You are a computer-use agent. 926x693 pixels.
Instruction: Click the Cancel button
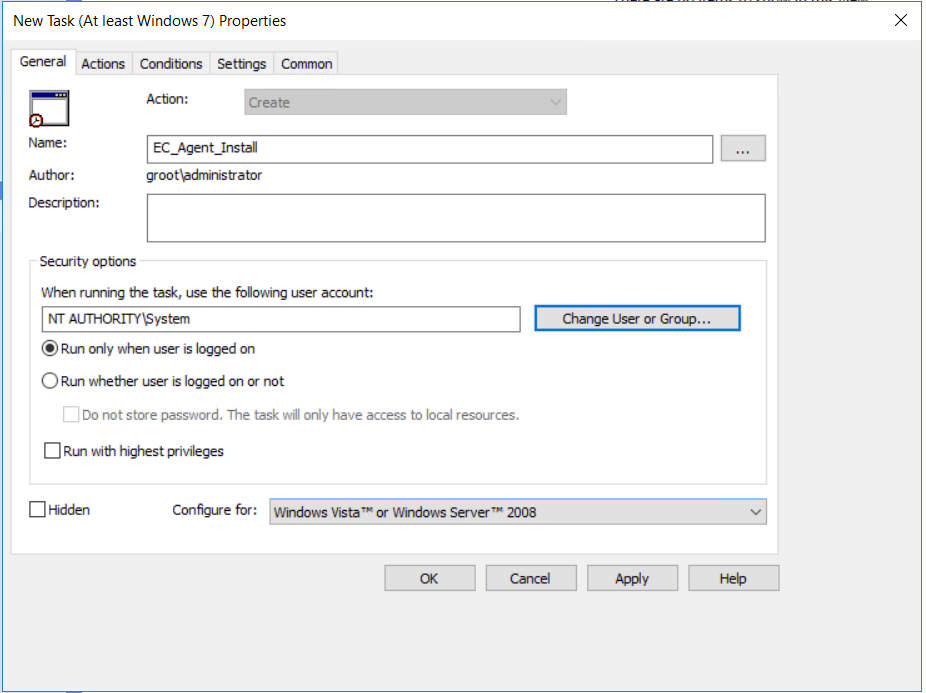(x=530, y=578)
